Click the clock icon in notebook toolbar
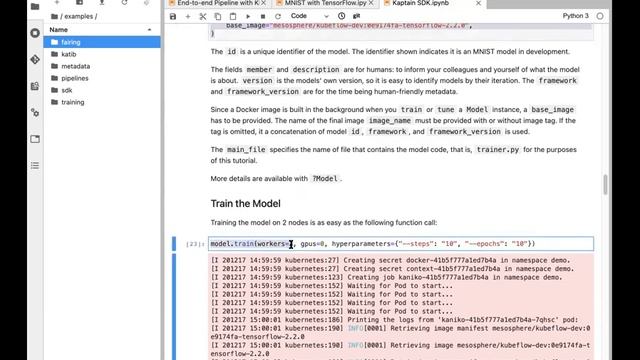This screenshot has height=360, width=640. [342, 16]
